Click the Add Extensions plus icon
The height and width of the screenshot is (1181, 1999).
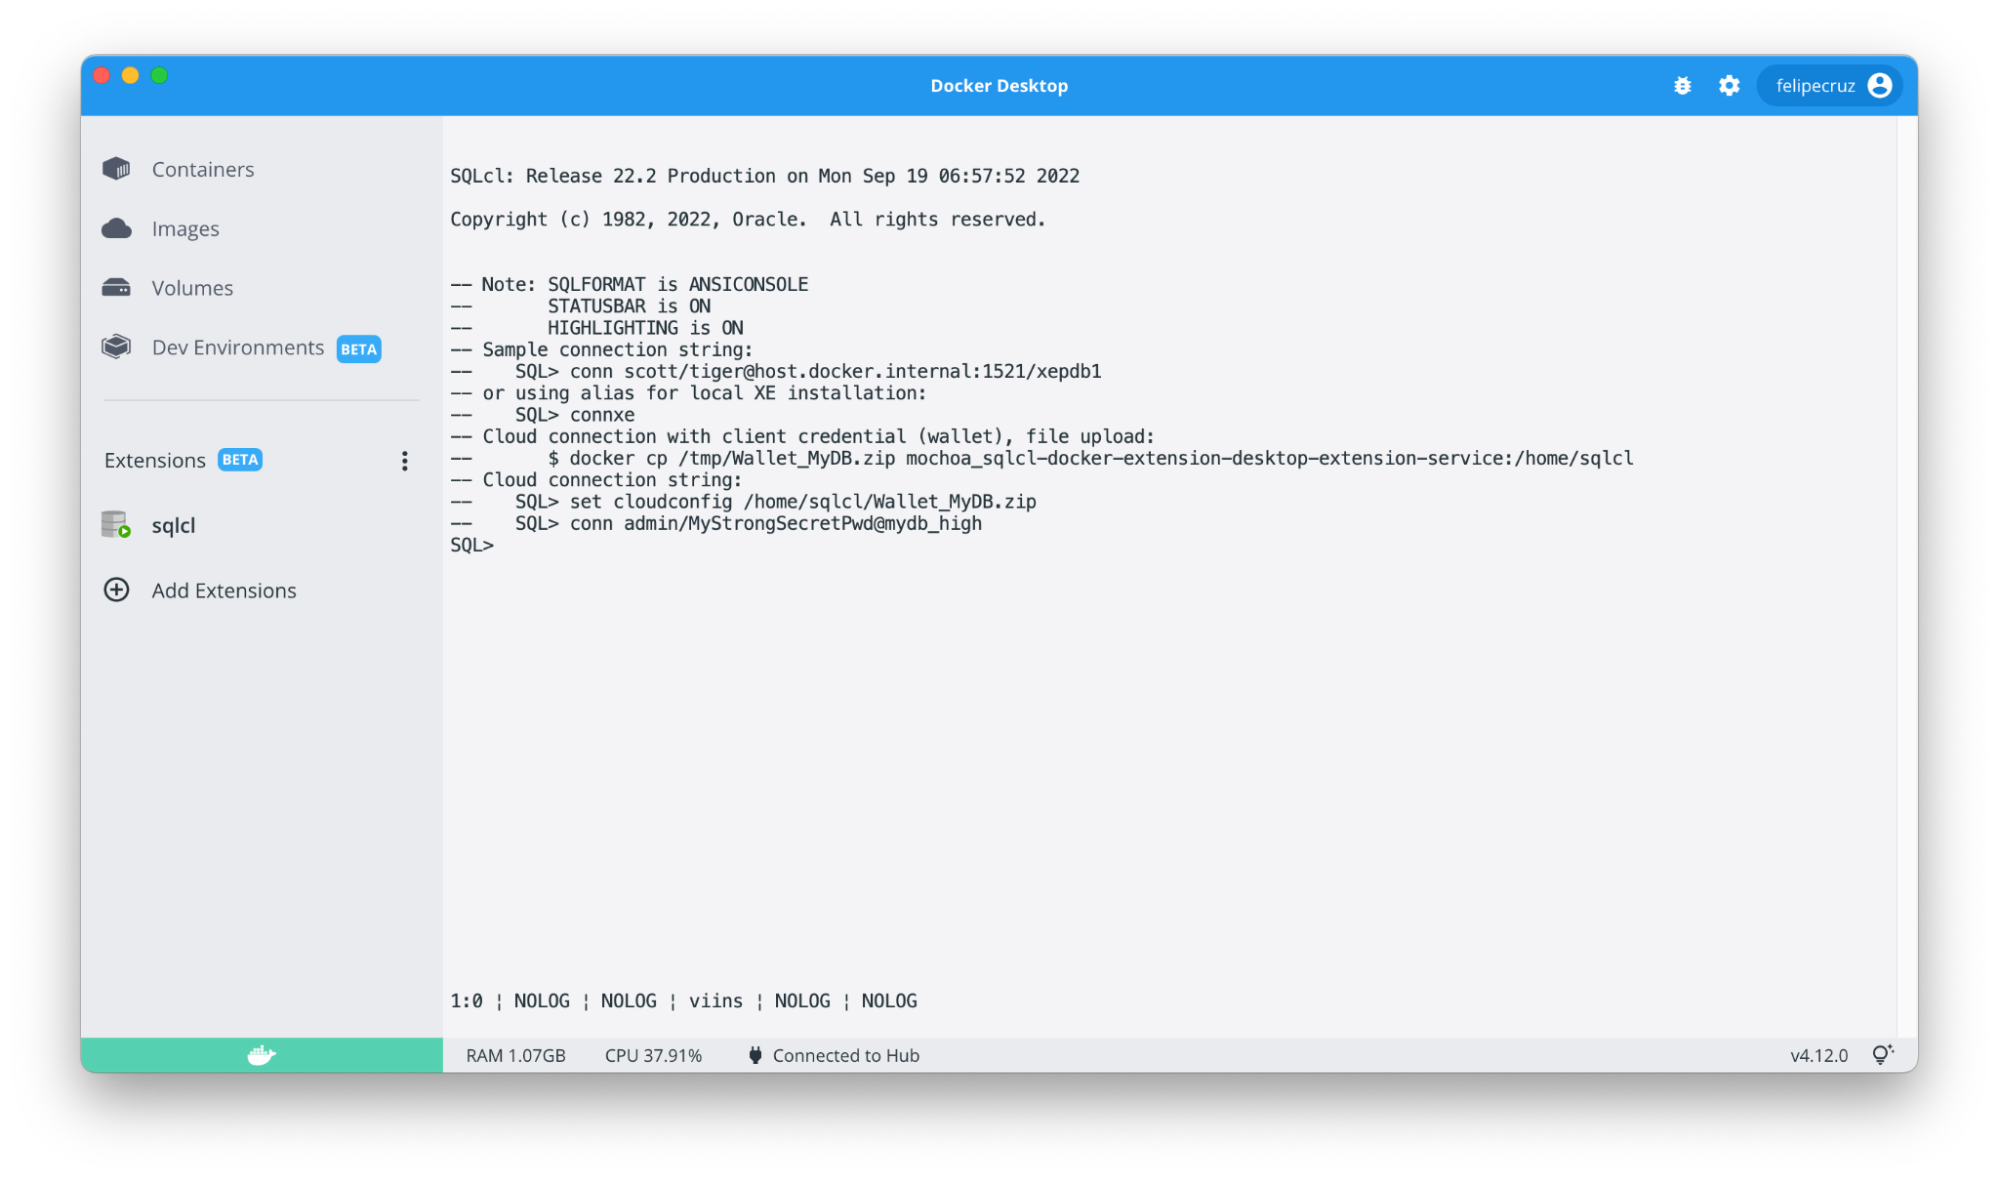(116, 590)
